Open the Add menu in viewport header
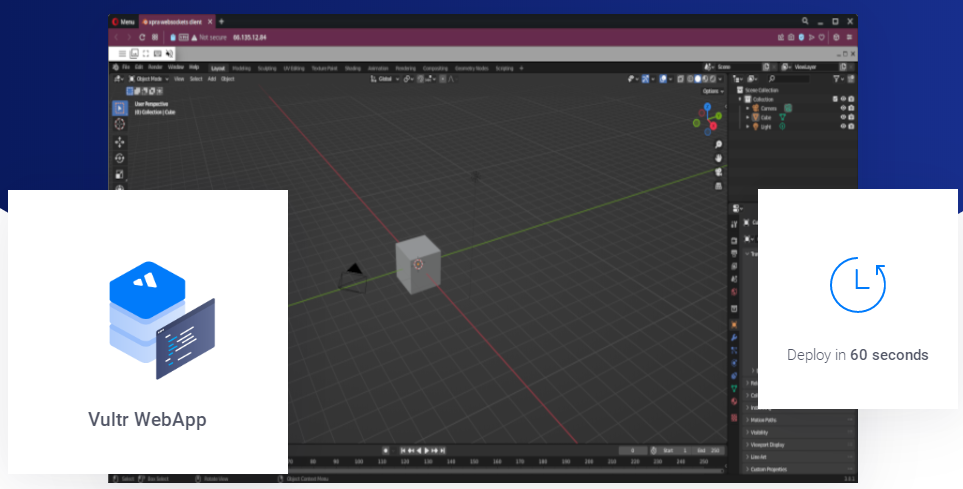 tap(211, 78)
